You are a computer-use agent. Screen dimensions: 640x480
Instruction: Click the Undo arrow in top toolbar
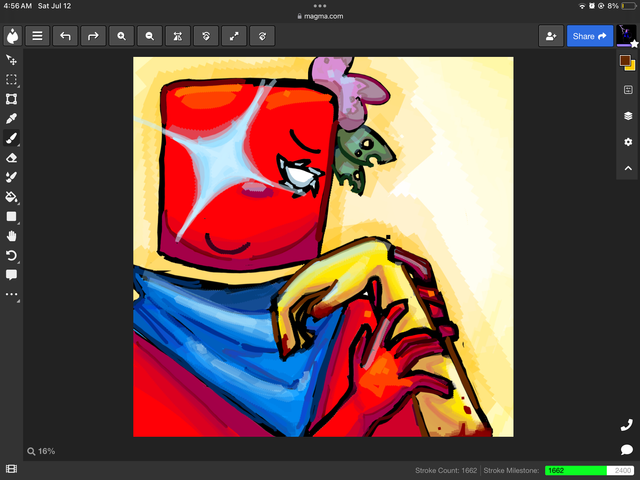pyautogui.click(x=65, y=36)
